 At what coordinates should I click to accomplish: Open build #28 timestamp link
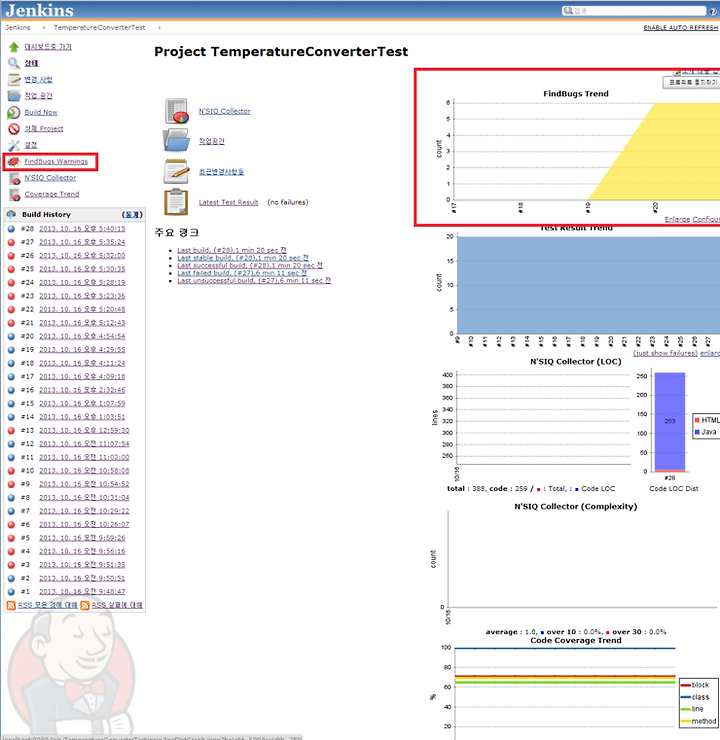tap(82, 229)
